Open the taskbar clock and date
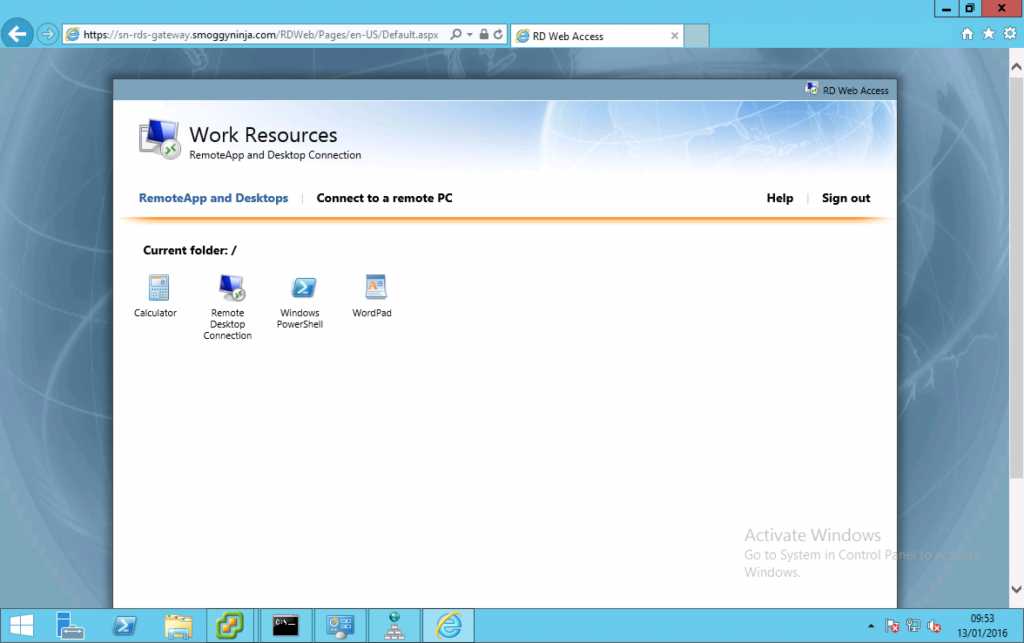Image resolution: width=1024 pixels, height=643 pixels. pyautogui.click(x=982, y=625)
